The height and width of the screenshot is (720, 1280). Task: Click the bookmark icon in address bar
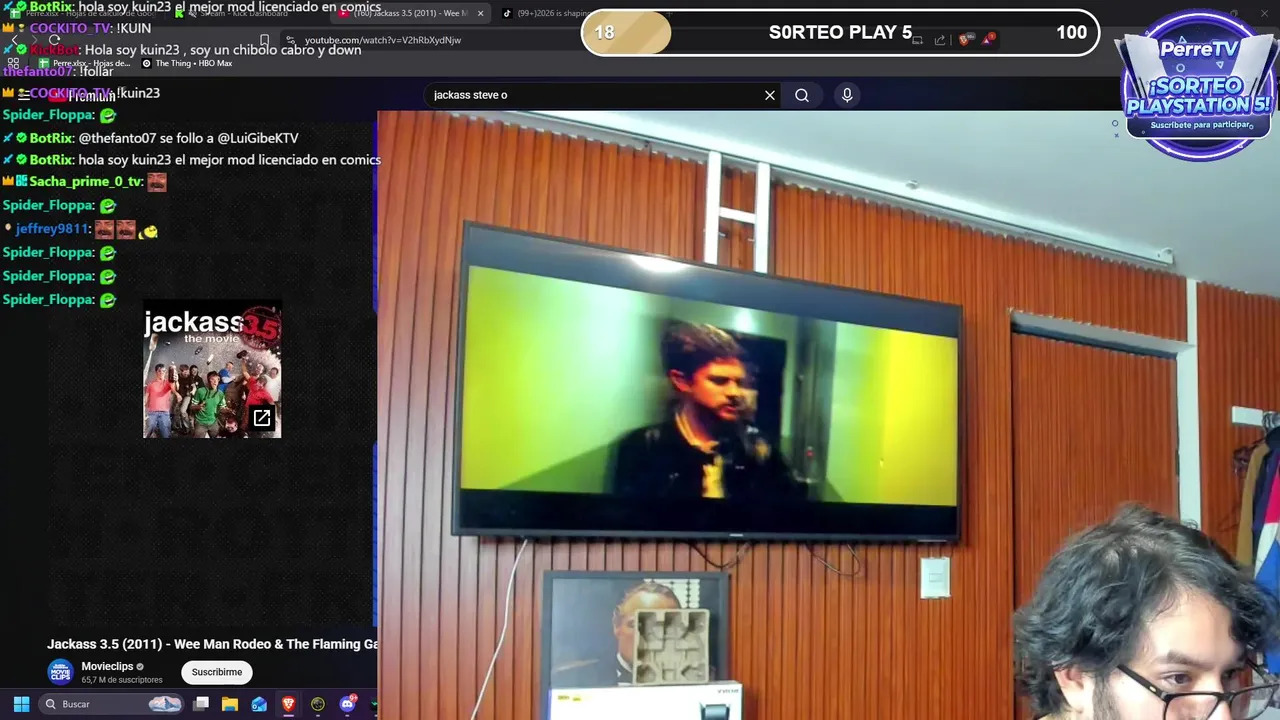click(264, 40)
